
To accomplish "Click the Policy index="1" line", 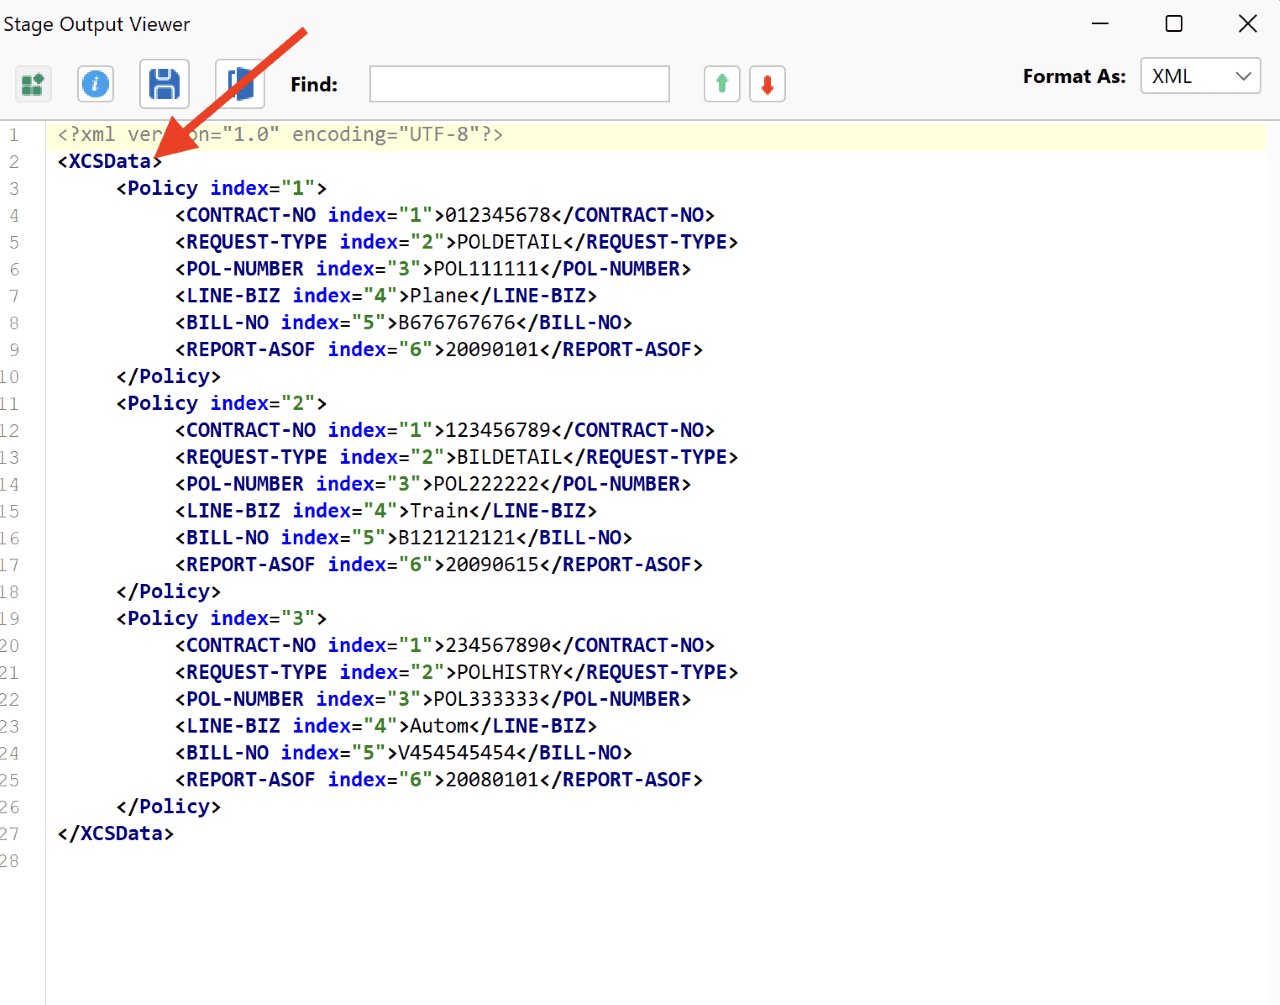I will pyautogui.click(x=221, y=188).
